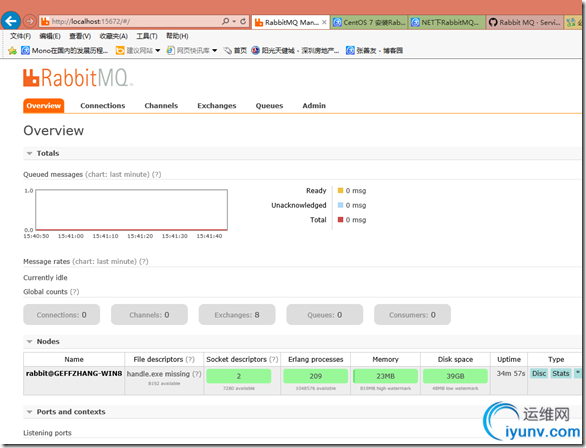Click help (?) next to File descriptors

pos(190,359)
